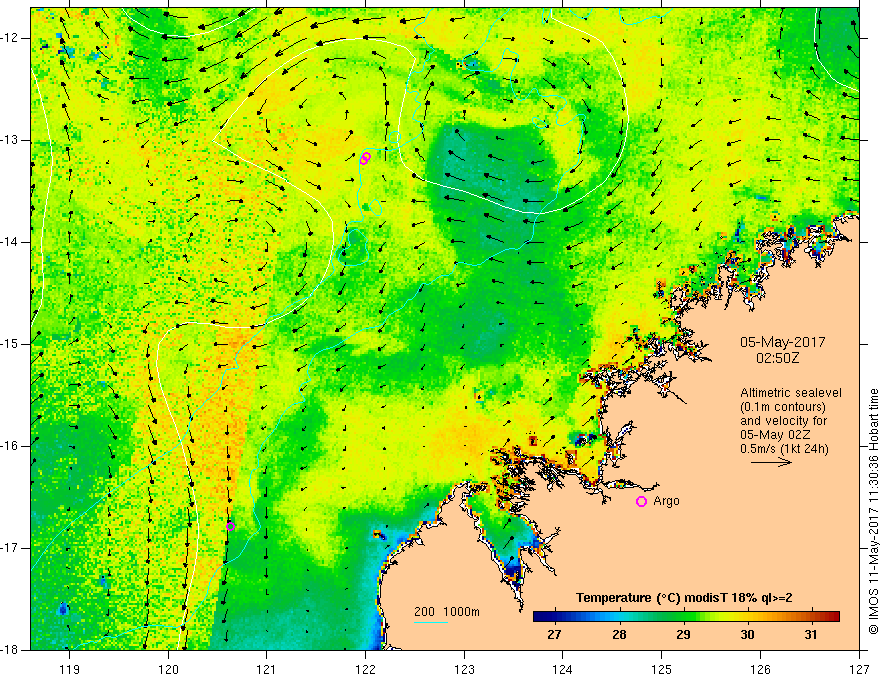Screen dimensions: 880x680
Task: Click longitude axis label '127'
Action: 859,669
